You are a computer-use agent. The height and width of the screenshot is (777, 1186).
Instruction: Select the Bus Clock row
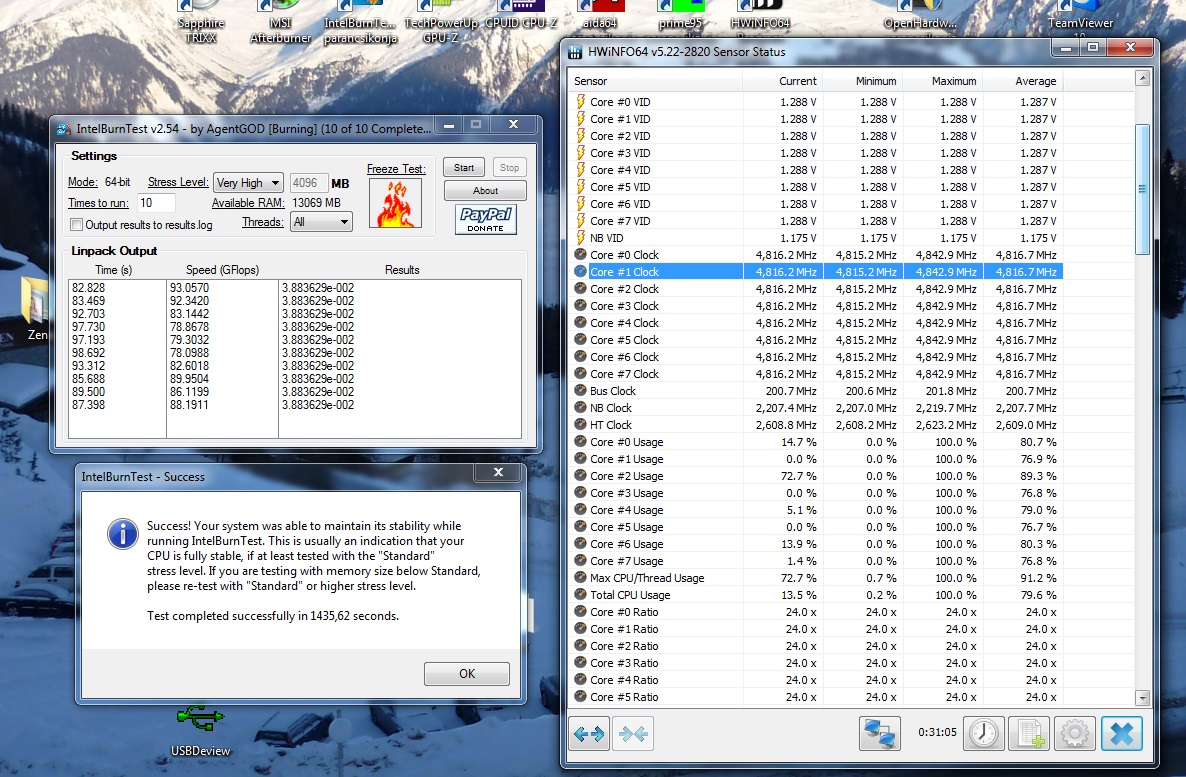coord(817,390)
